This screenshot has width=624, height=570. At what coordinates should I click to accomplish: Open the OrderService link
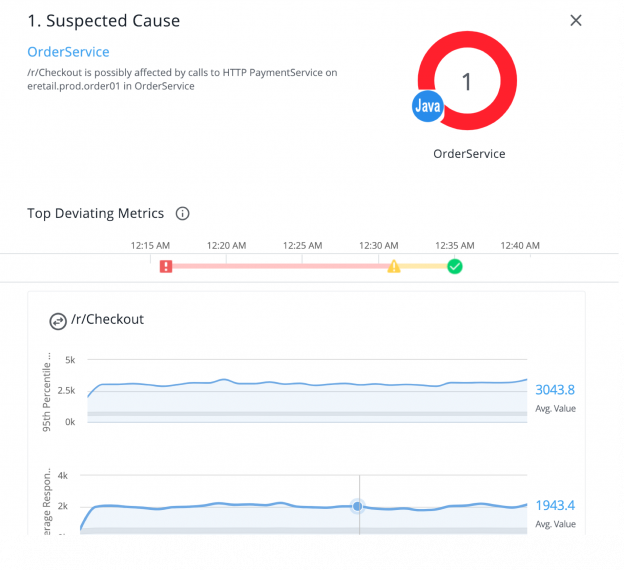(68, 52)
